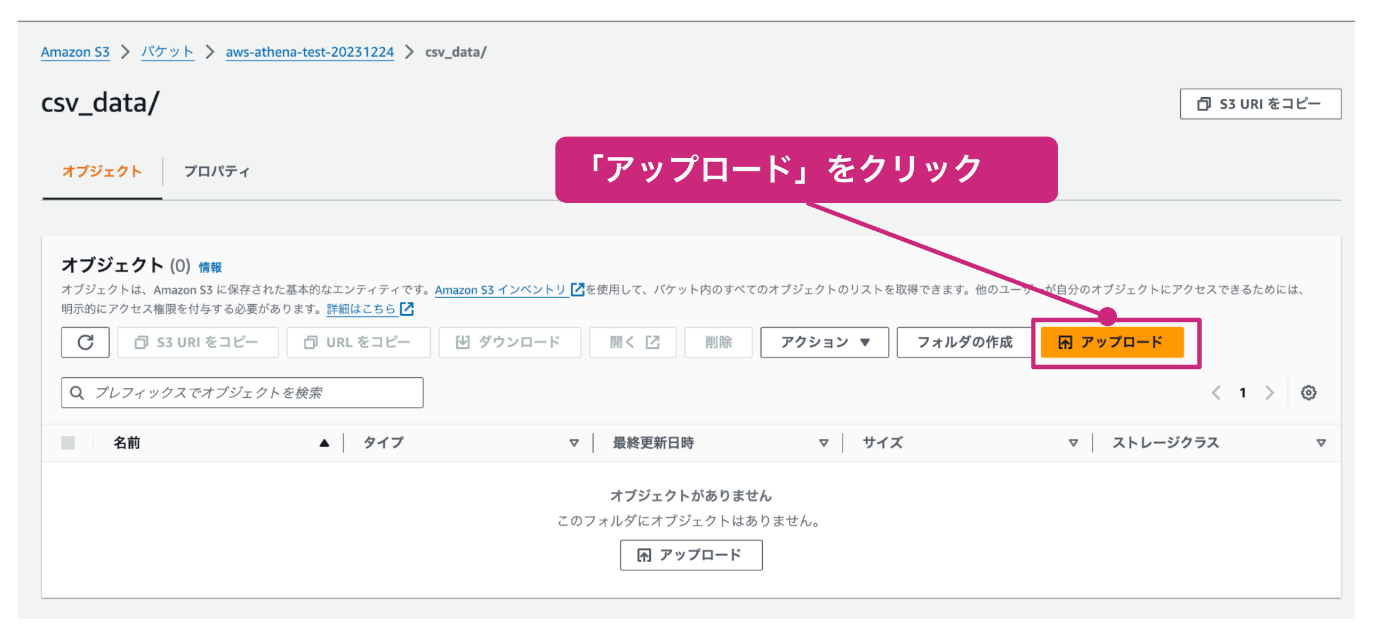Open バケット breadcrumb link
1400x641 pixels.
[167, 52]
